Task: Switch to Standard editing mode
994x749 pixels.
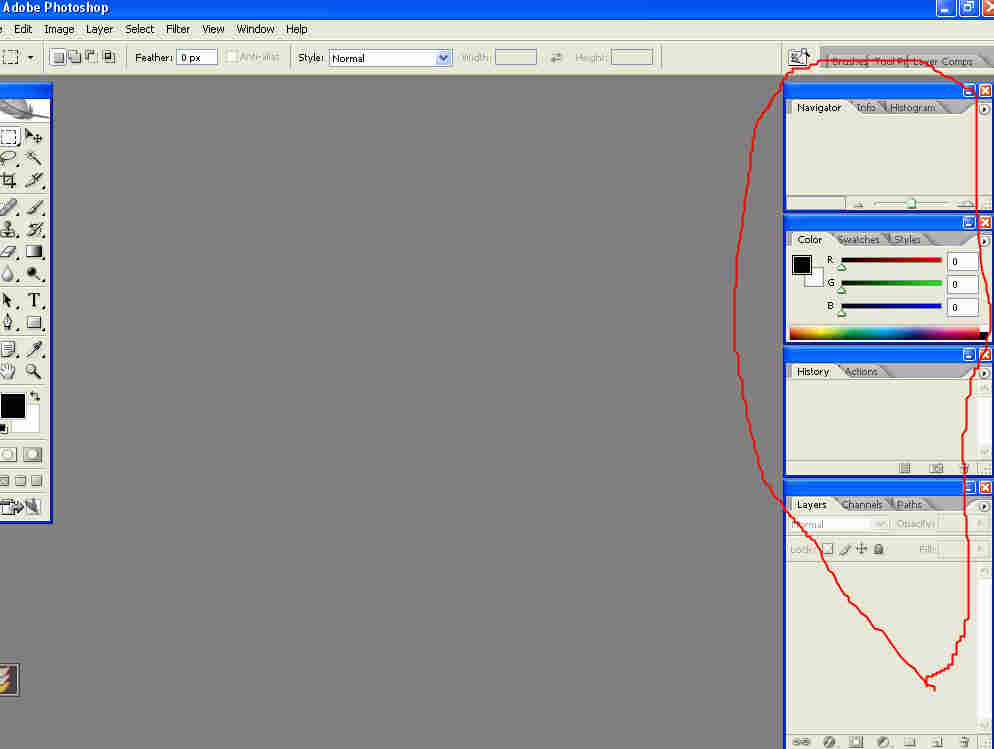Action: [x=8, y=454]
